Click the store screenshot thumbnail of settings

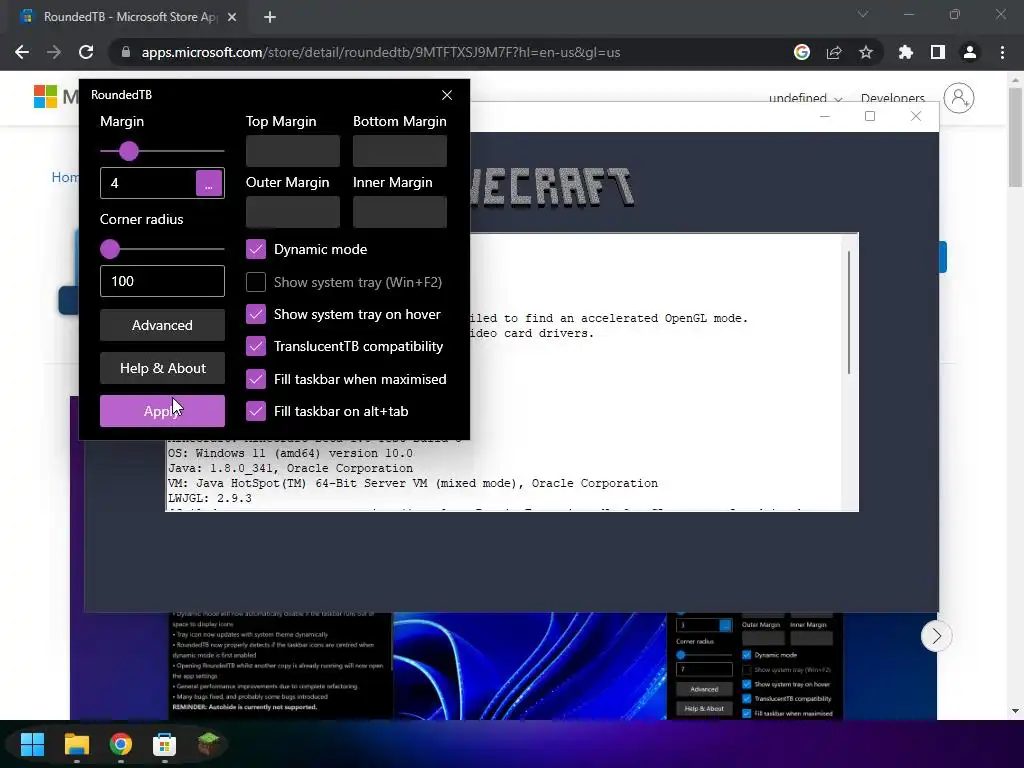pos(754,666)
